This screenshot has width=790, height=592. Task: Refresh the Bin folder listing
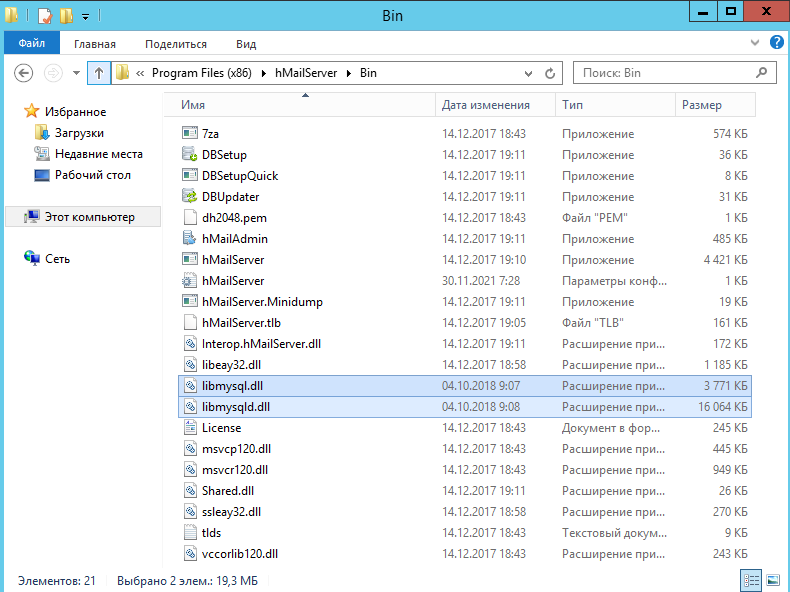pos(550,74)
